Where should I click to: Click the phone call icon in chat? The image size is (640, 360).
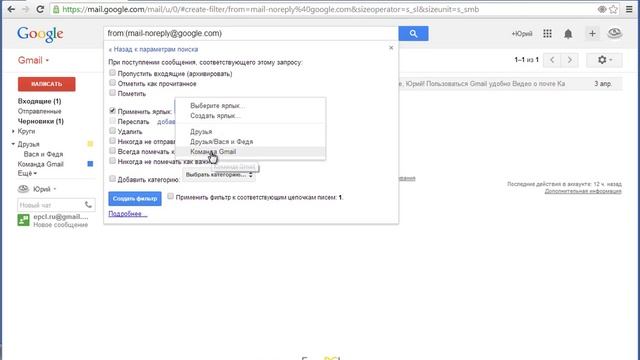[88, 204]
